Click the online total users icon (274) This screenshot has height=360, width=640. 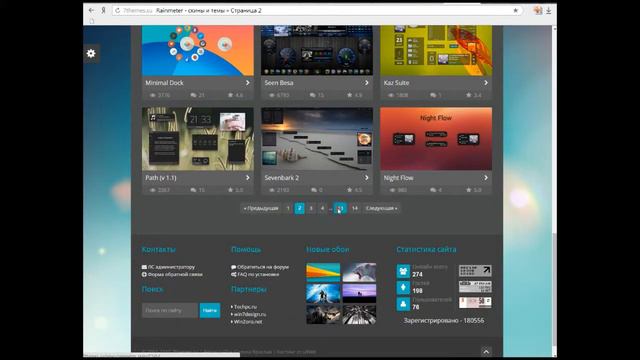pos(403,271)
